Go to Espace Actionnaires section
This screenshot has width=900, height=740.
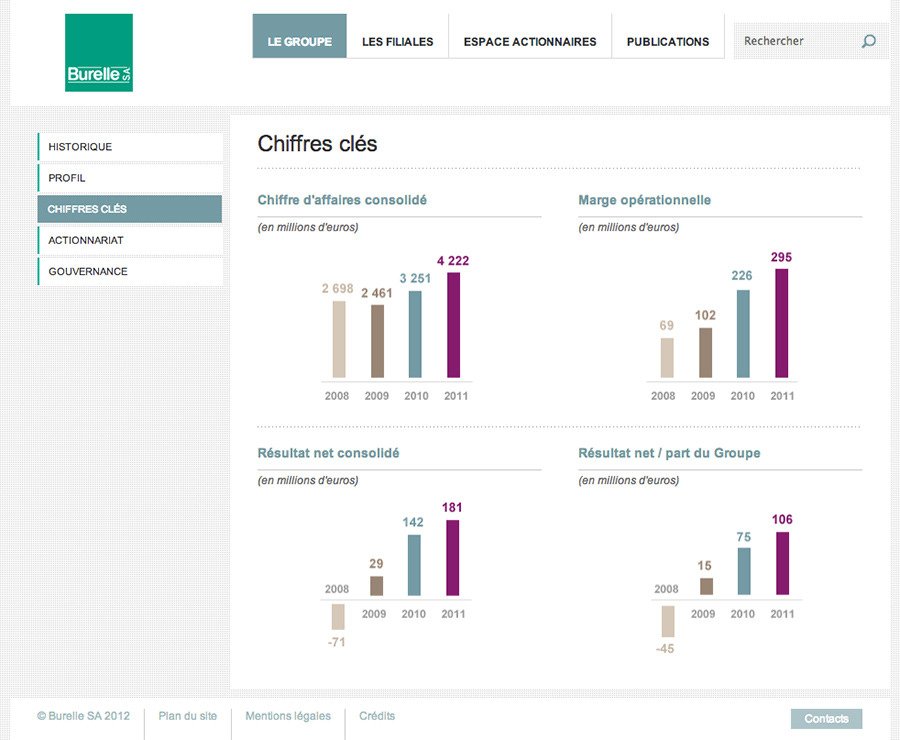point(529,41)
